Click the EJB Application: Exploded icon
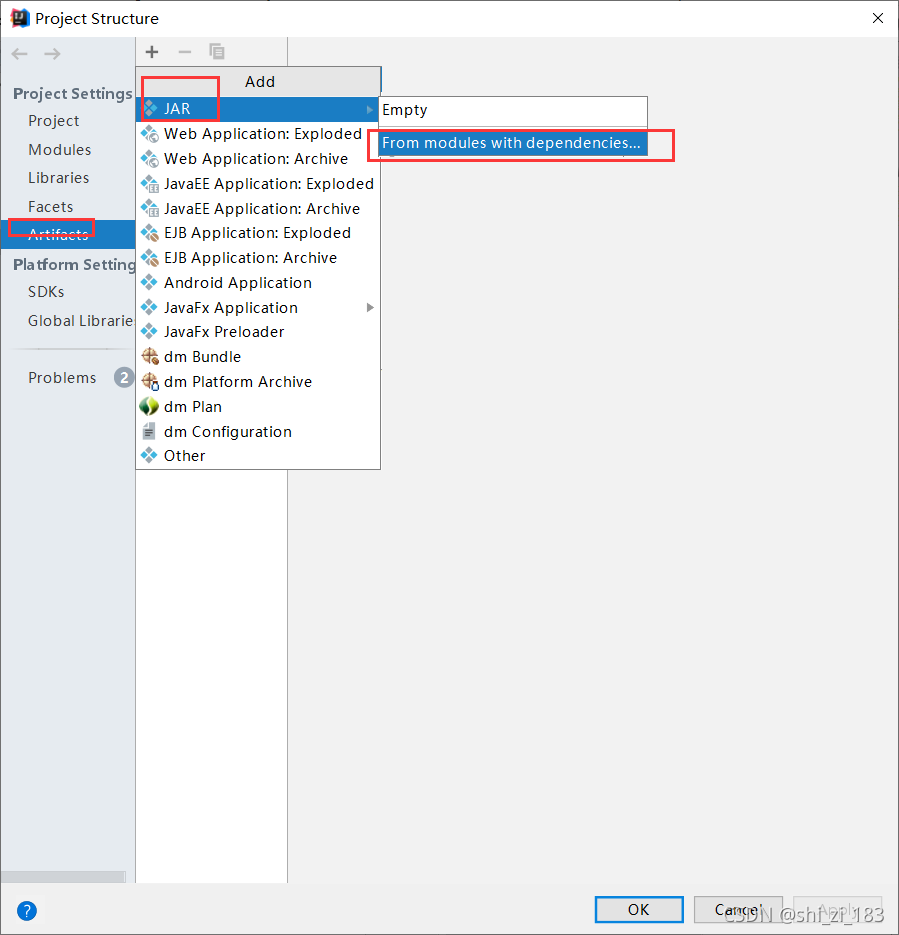Image resolution: width=899 pixels, height=935 pixels. point(150,233)
